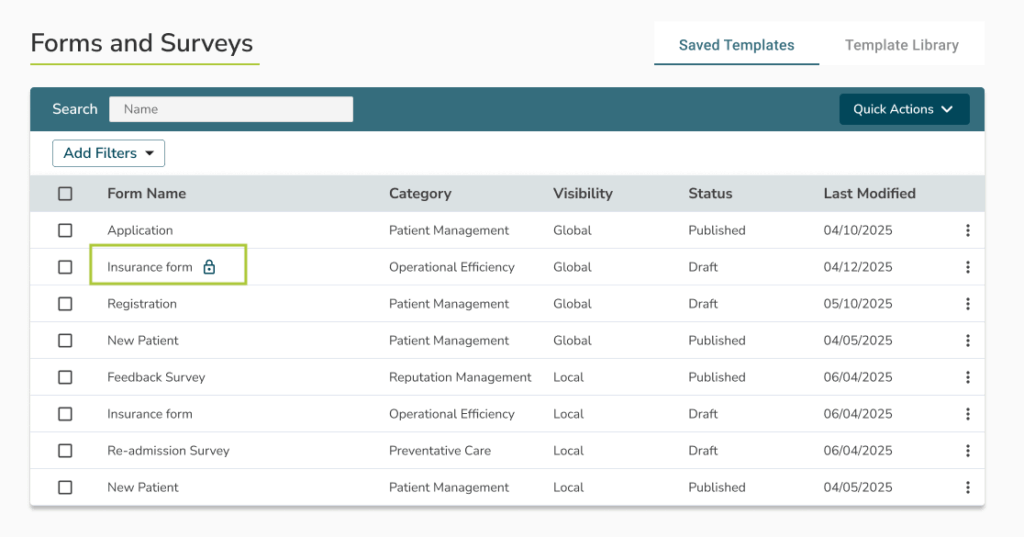This screenshot has height=537, width=1024.
Task: Check the Application form checkbox
Action: pos(65,231)
